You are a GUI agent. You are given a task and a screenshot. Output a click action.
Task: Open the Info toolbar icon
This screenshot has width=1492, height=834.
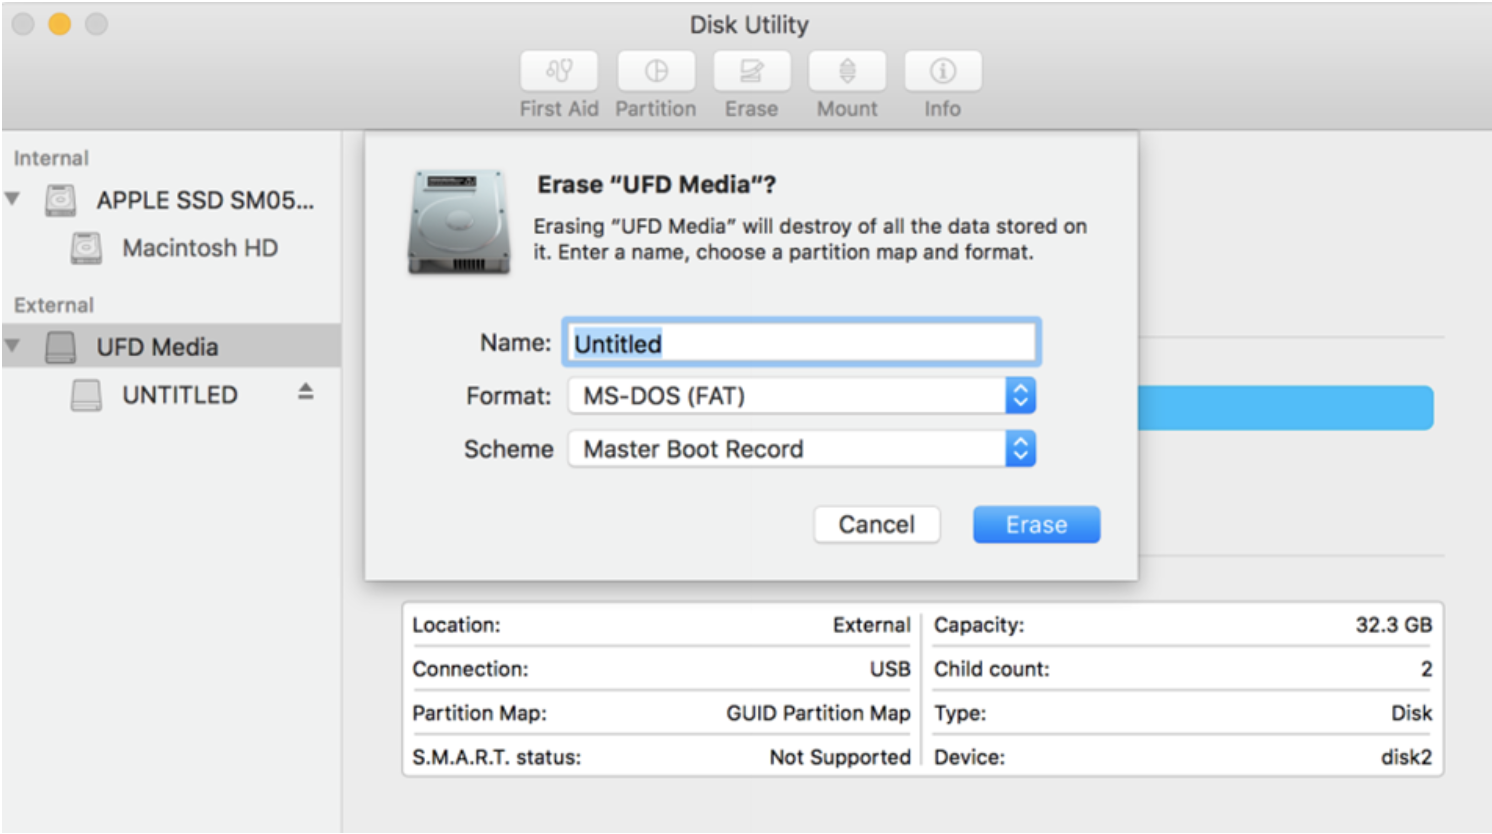(x=942, y=71)
